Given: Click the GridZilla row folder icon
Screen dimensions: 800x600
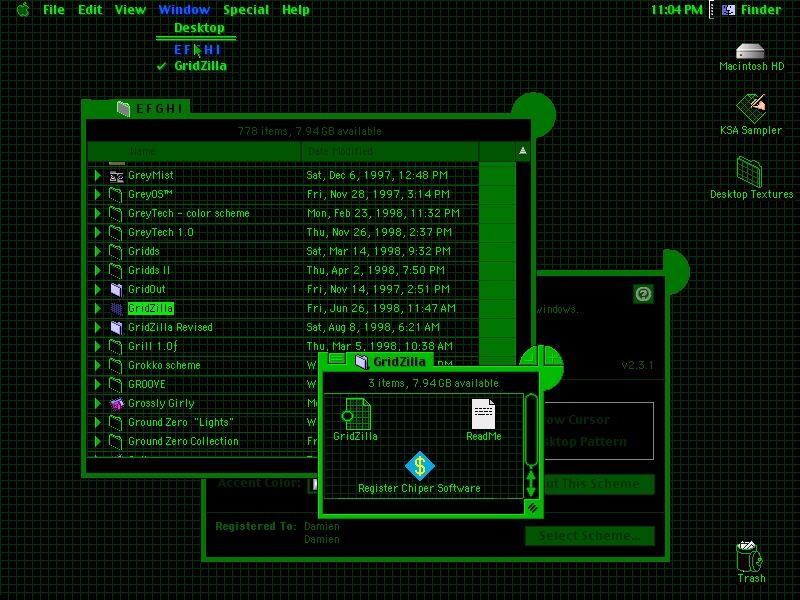Looking at the screenshot, I should [x=116, y=309].
